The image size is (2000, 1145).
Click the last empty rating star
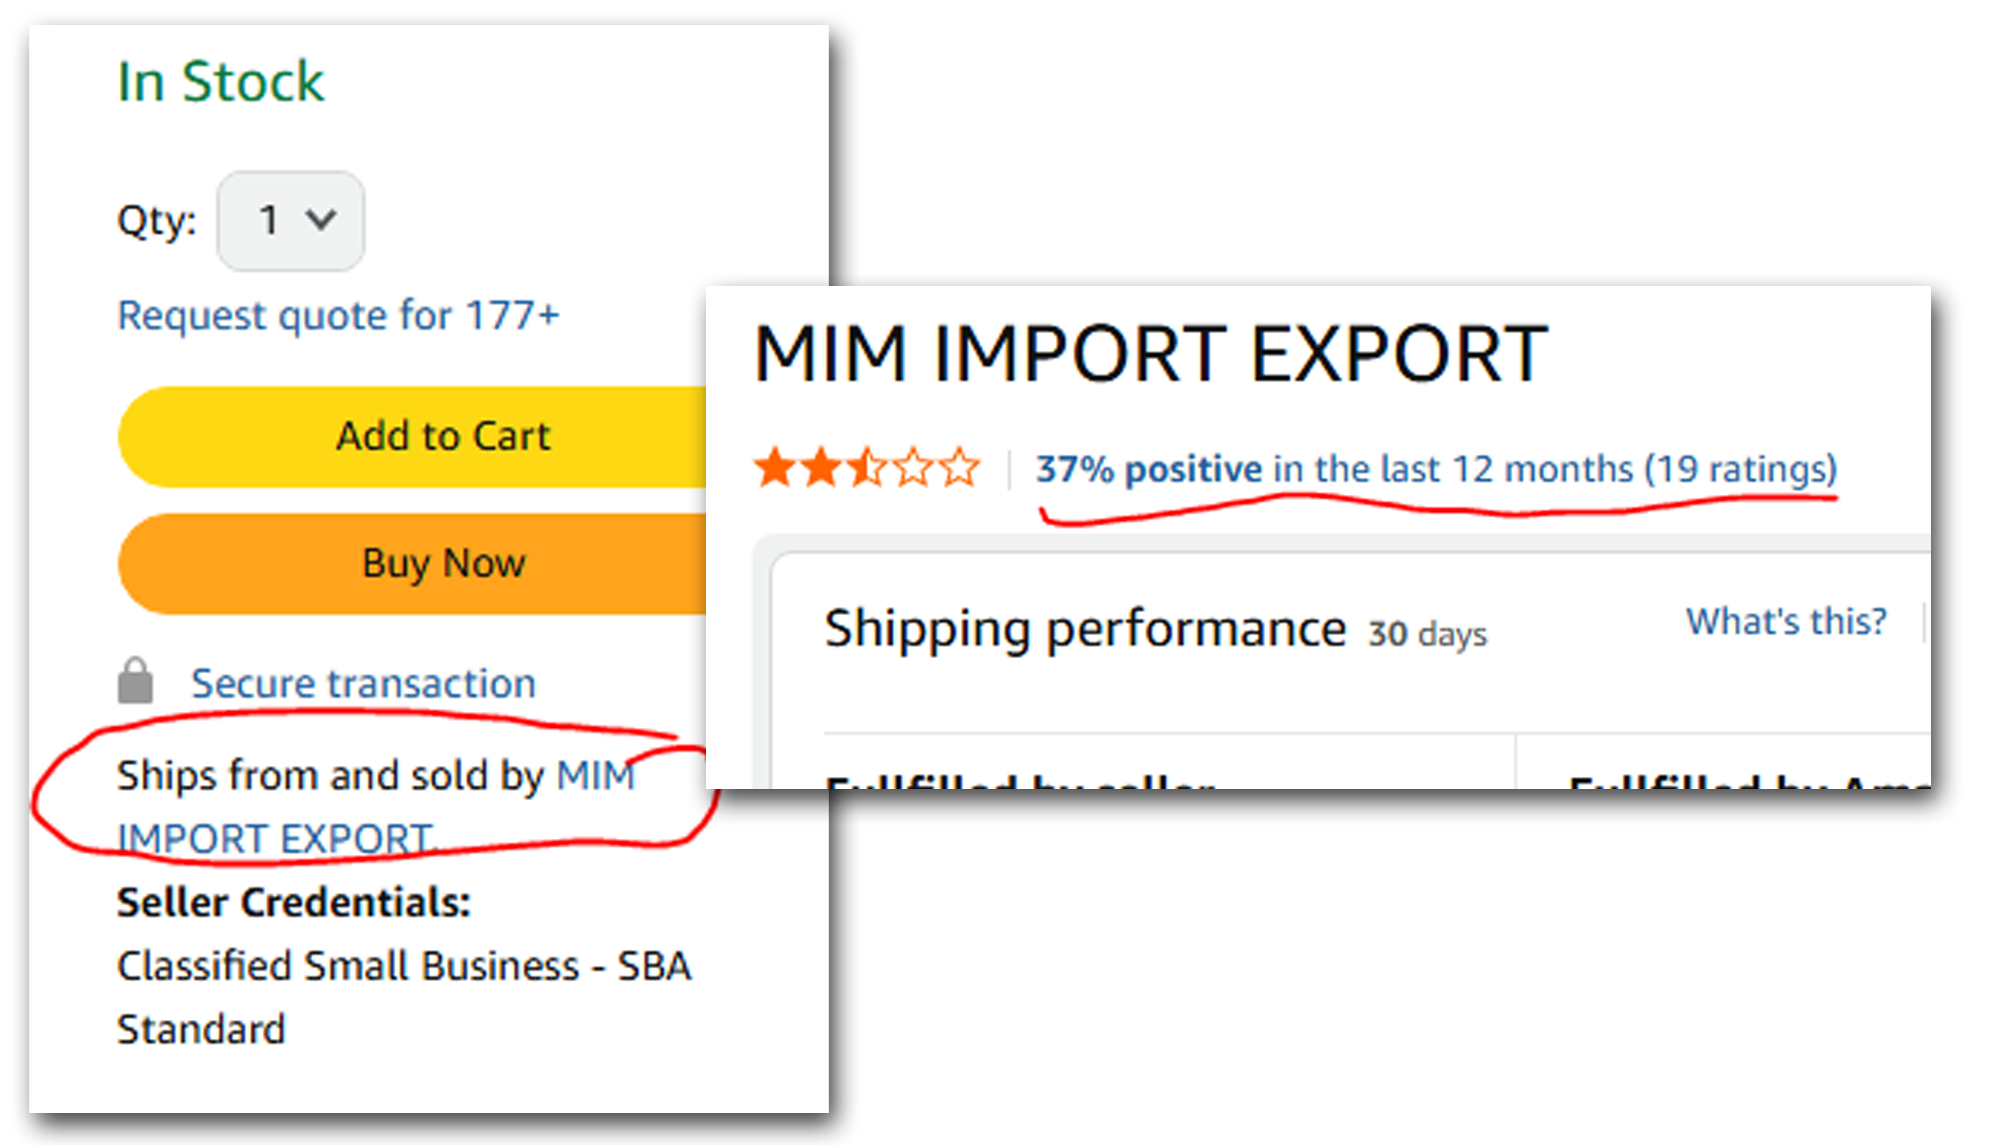click(960, 468)
